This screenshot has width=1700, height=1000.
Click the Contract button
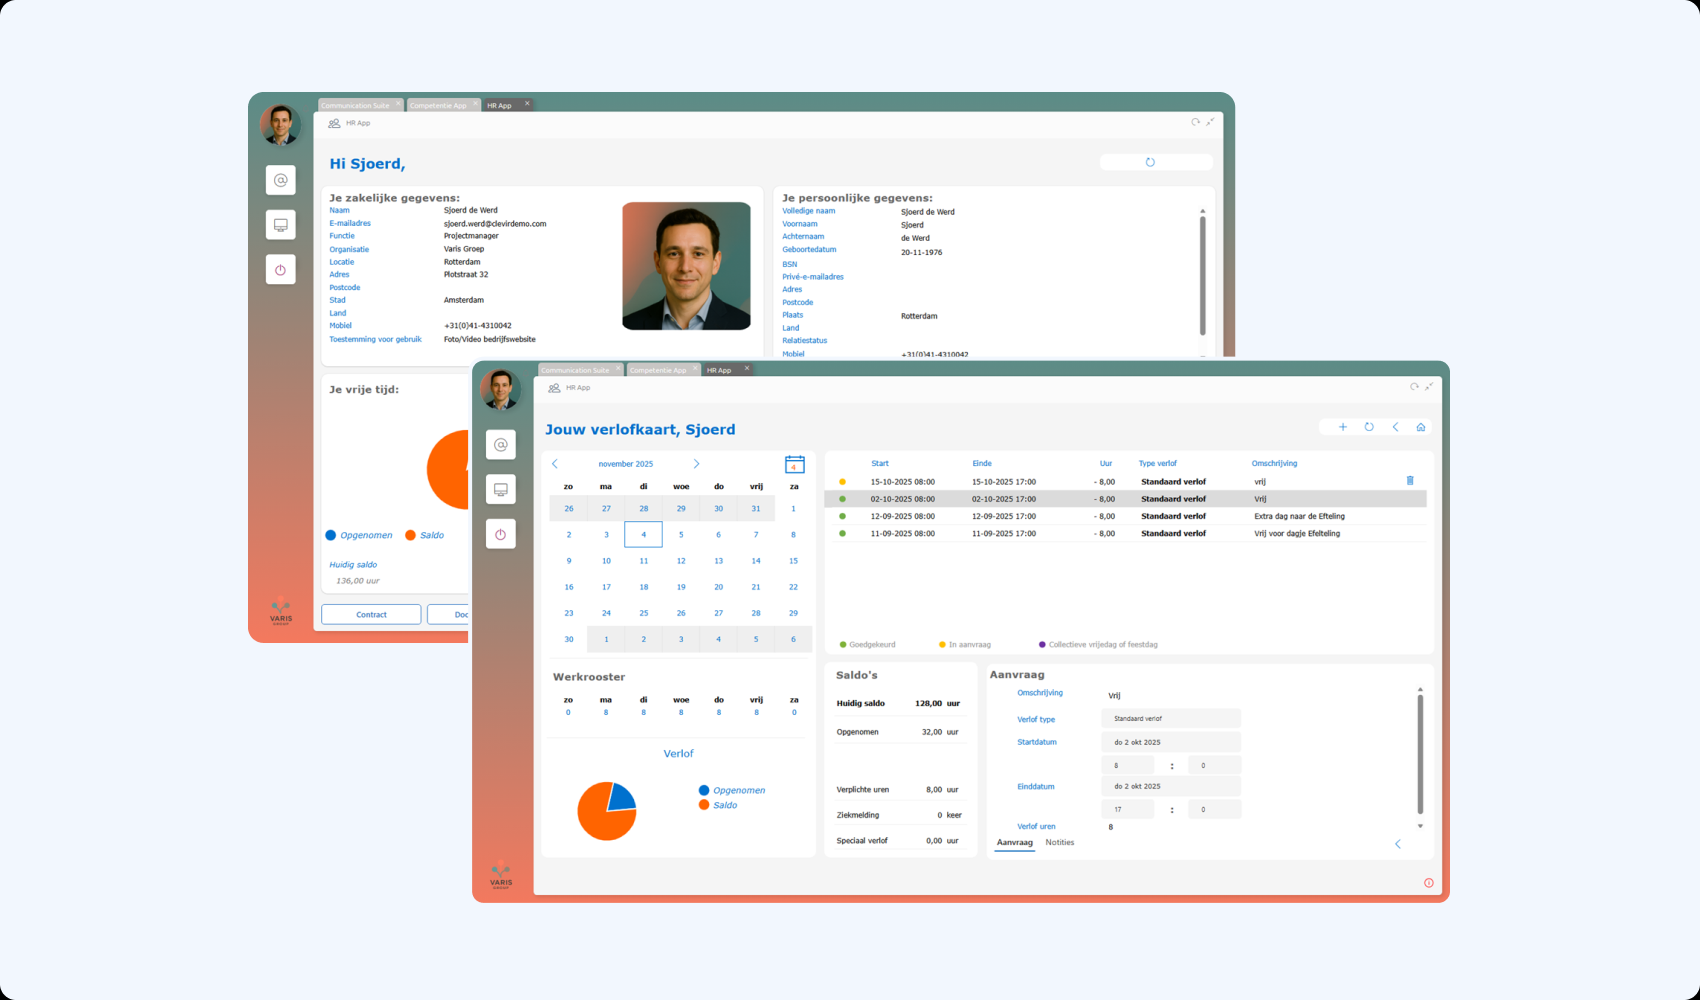[371, 614]
